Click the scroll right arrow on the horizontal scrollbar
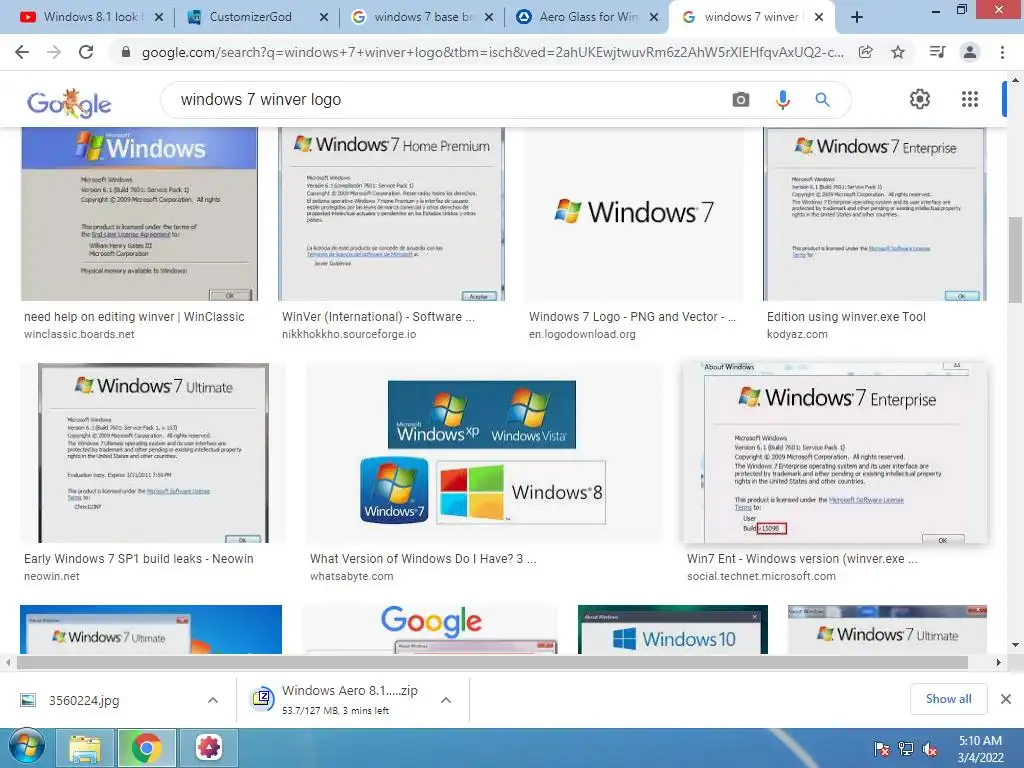The image size is (1024, 768). (x=998, y=662)
